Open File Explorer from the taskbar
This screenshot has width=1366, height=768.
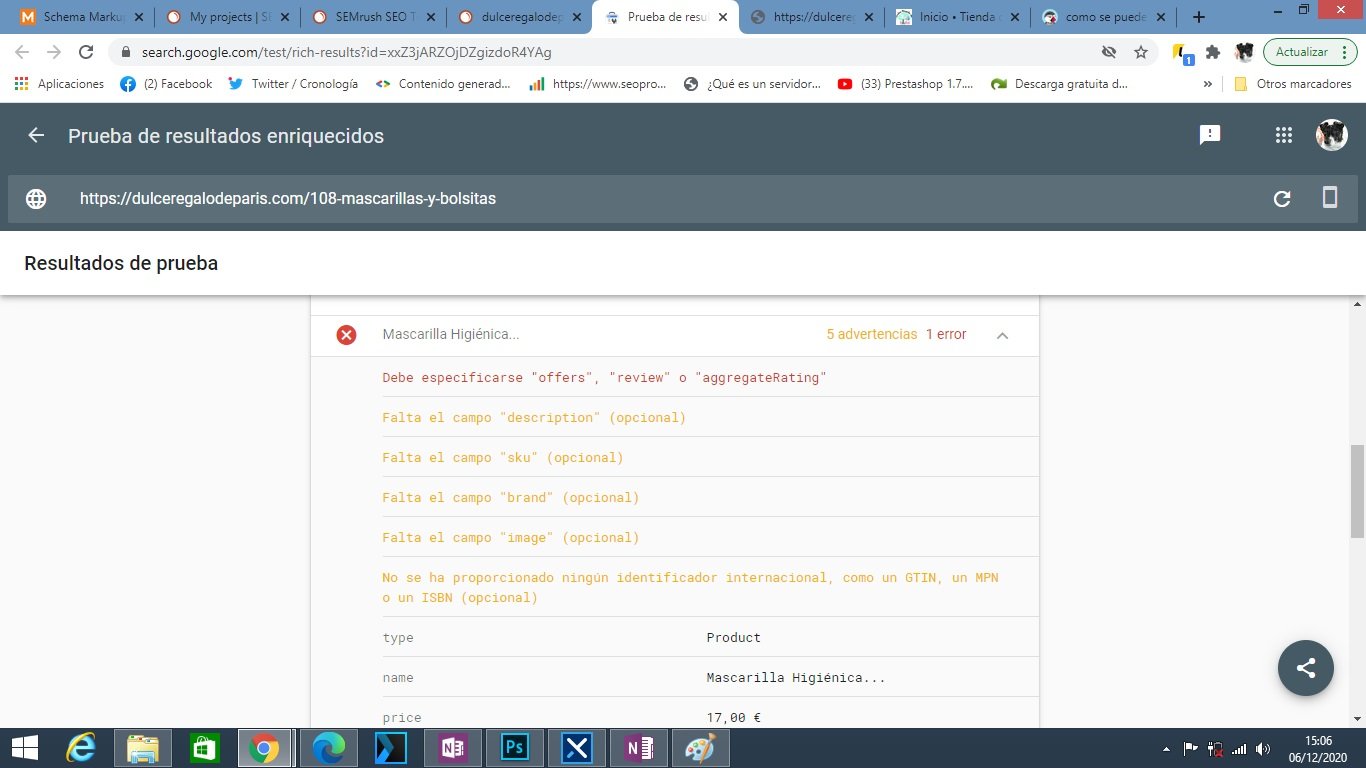click(142, 748)
